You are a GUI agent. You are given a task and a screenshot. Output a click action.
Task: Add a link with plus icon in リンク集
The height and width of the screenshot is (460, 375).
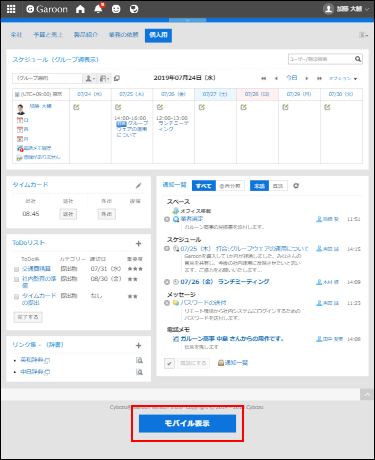(x=139, y=346)
